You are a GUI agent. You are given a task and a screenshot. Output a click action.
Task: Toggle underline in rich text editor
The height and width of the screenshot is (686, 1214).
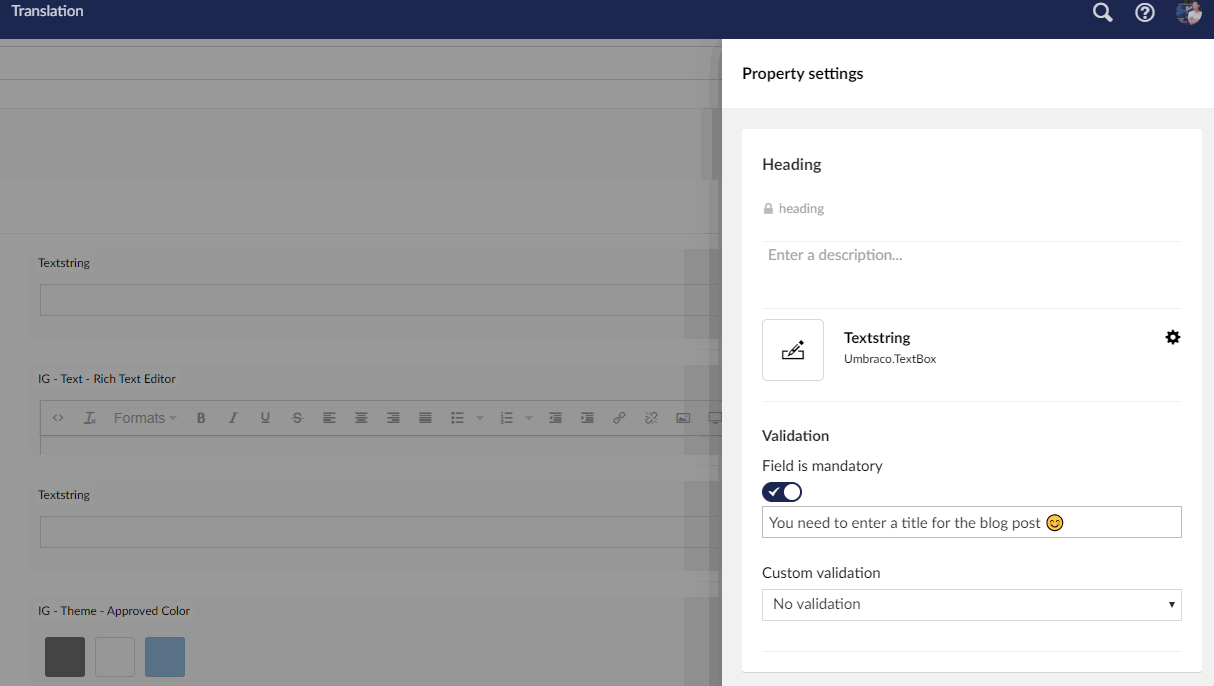[265, 418]
